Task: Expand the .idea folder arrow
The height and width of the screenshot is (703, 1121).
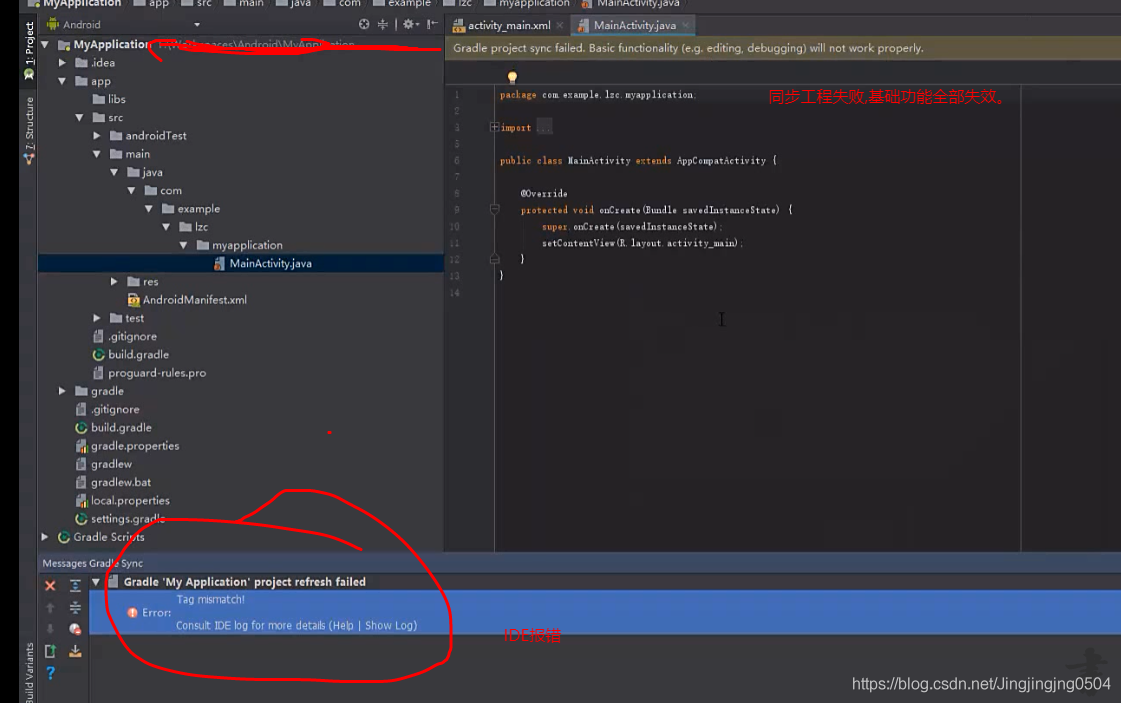Action: [62, 63]
